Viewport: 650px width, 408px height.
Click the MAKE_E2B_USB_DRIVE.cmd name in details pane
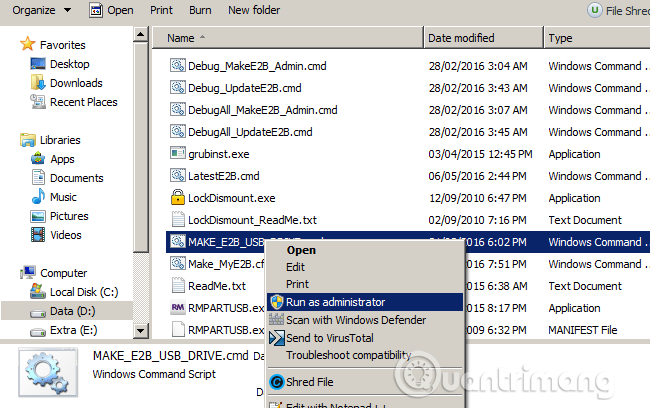tap(170, 356)
